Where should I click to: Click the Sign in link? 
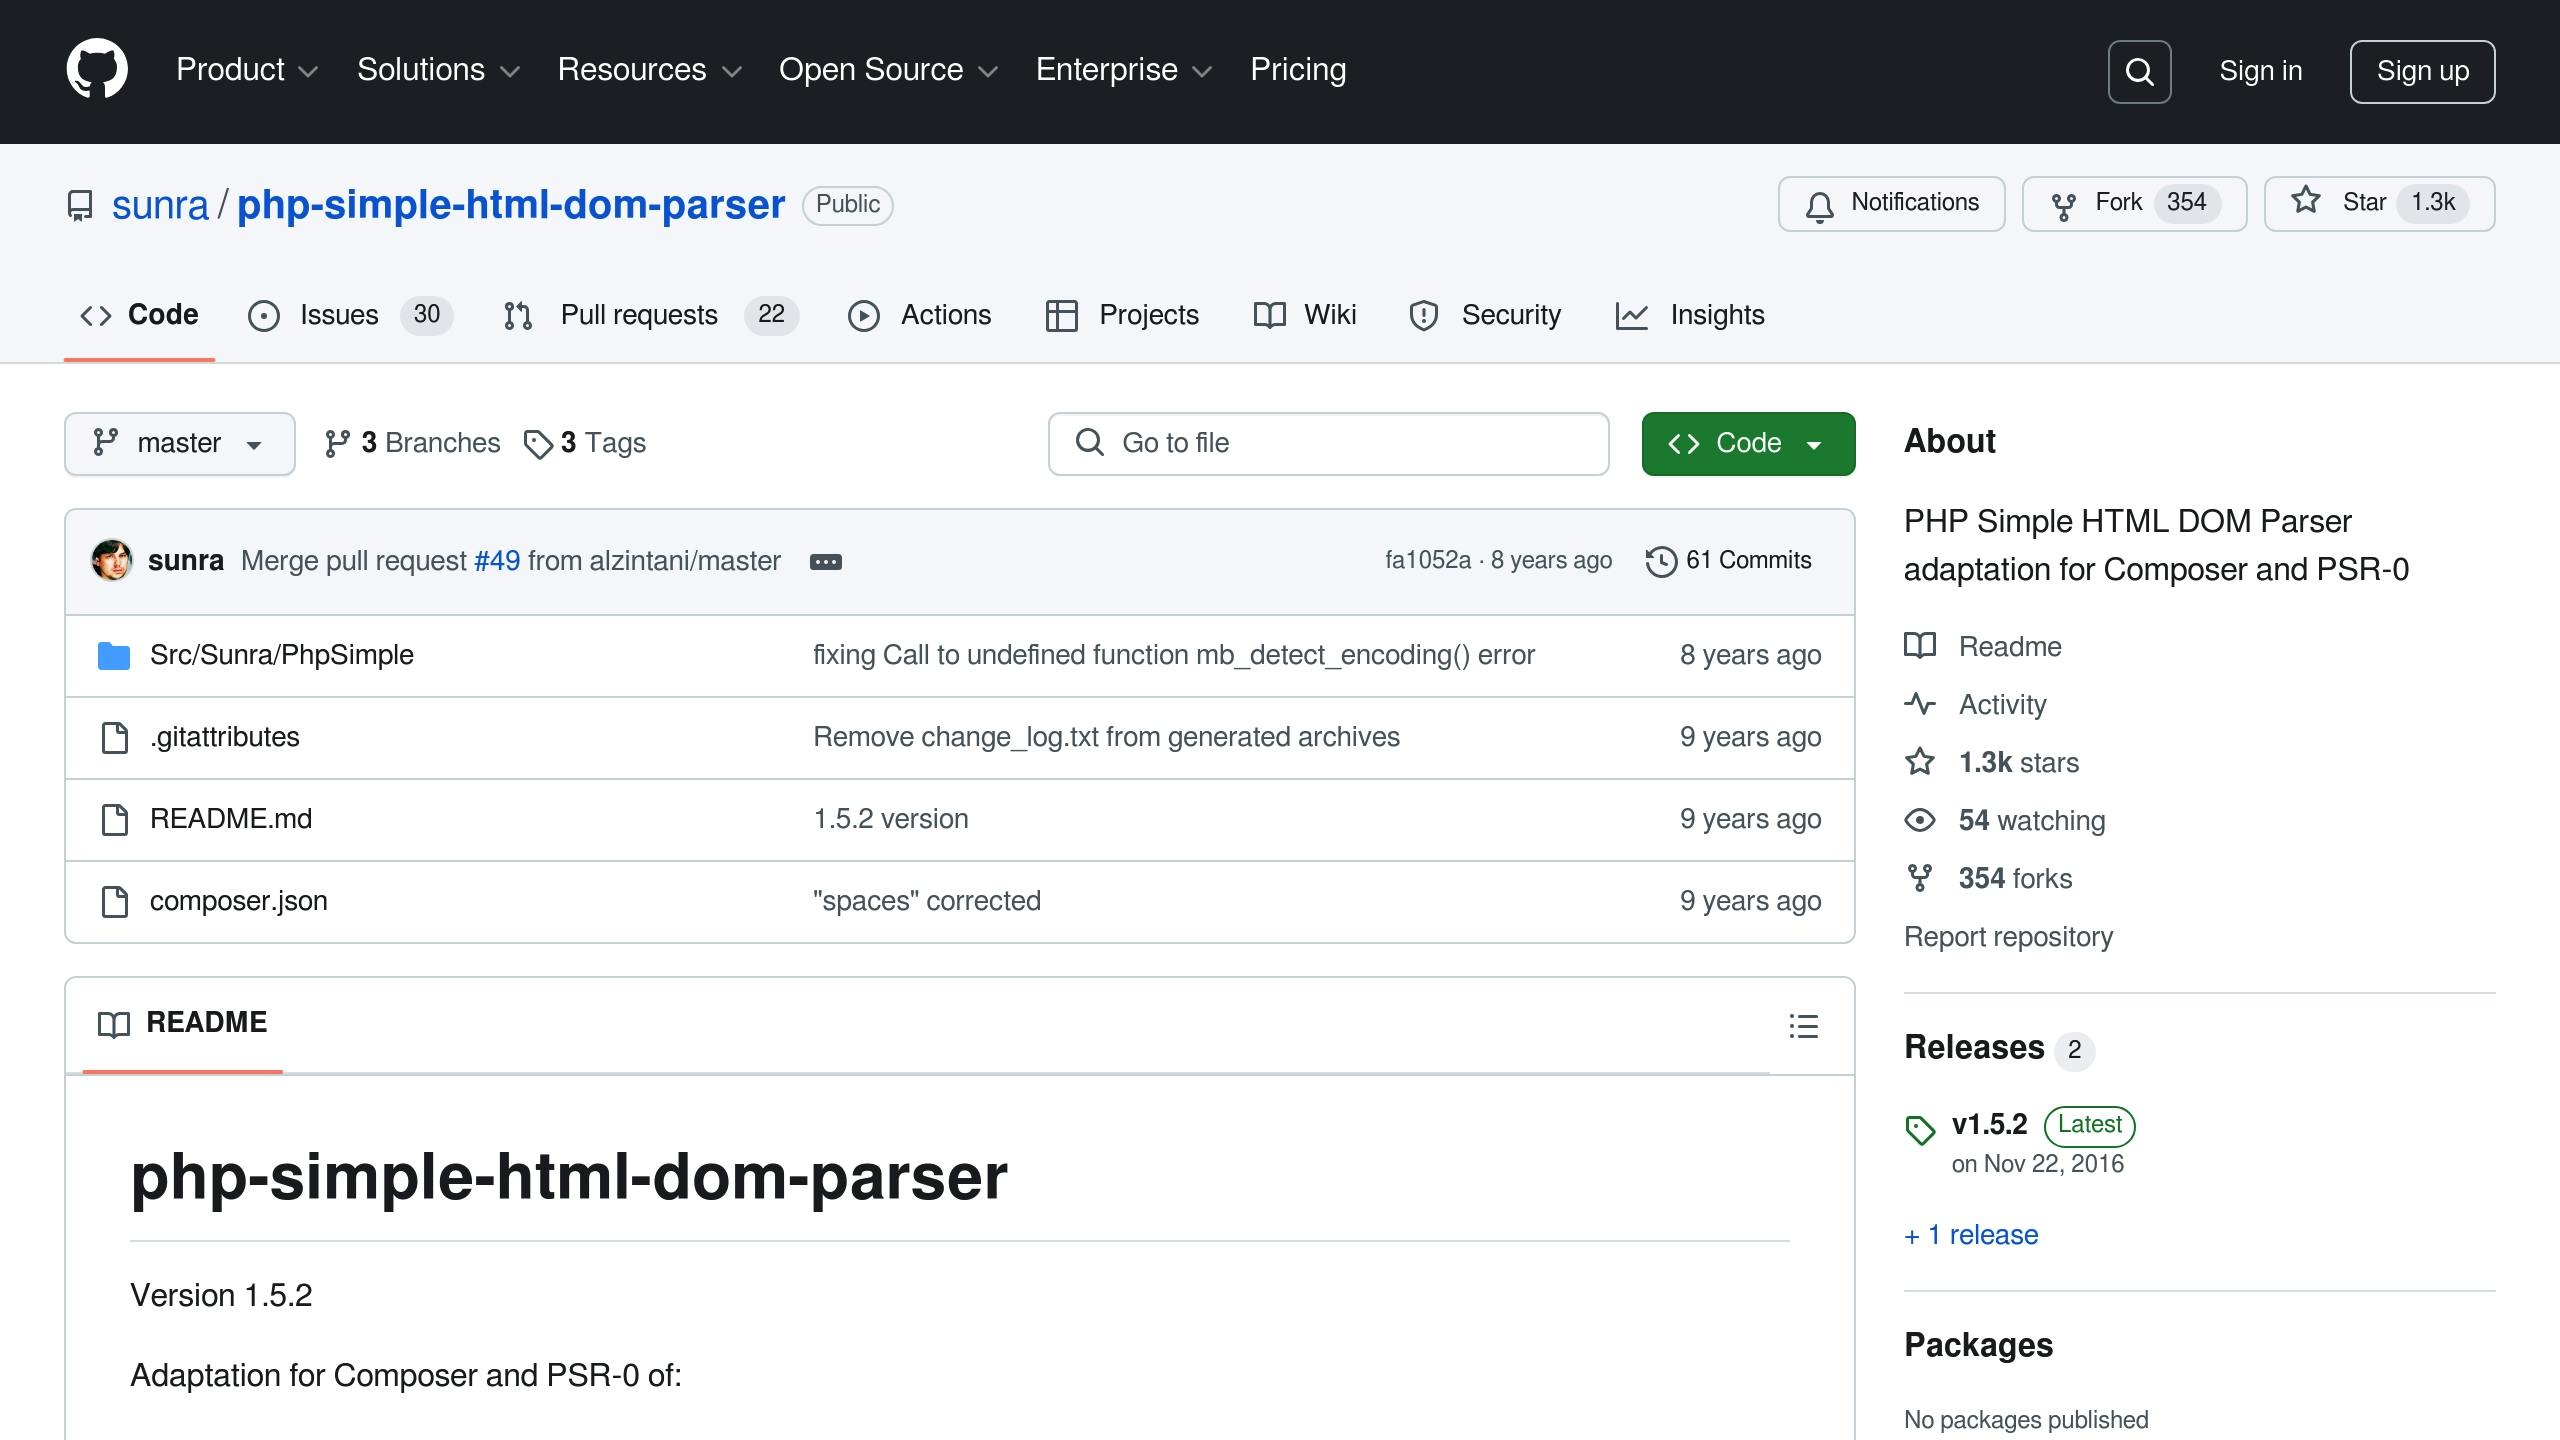point(2260,71)
